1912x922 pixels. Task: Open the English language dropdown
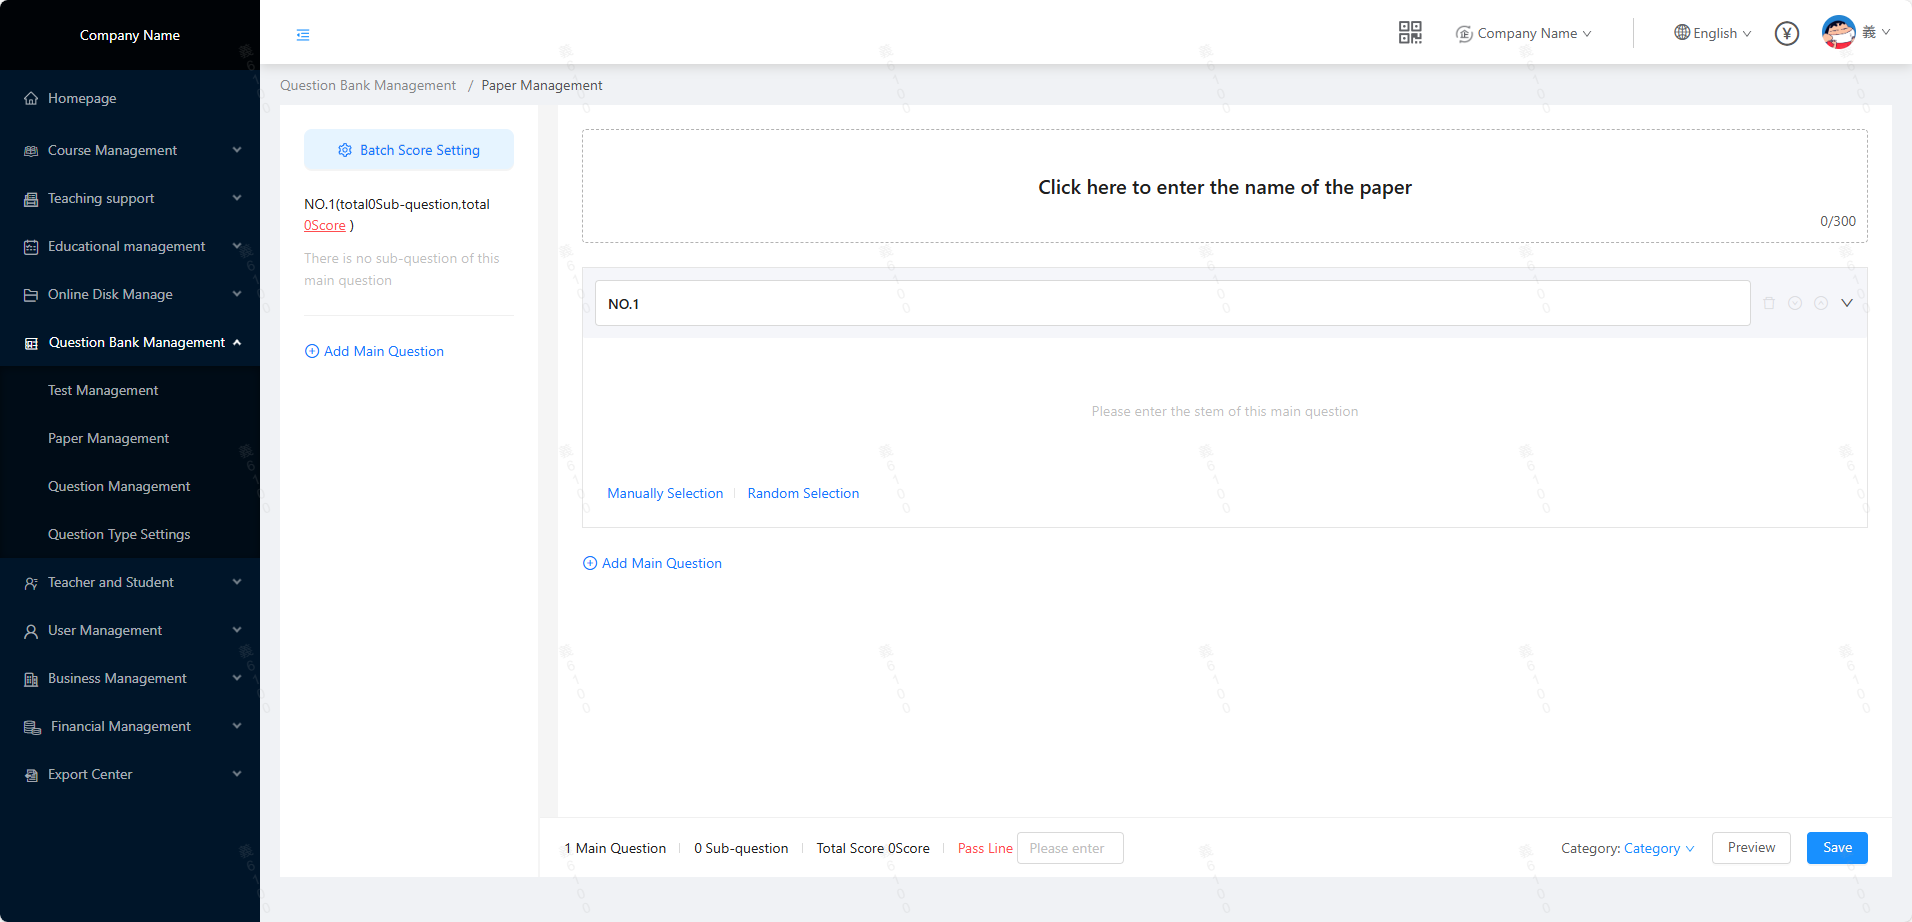(1713, 33)
